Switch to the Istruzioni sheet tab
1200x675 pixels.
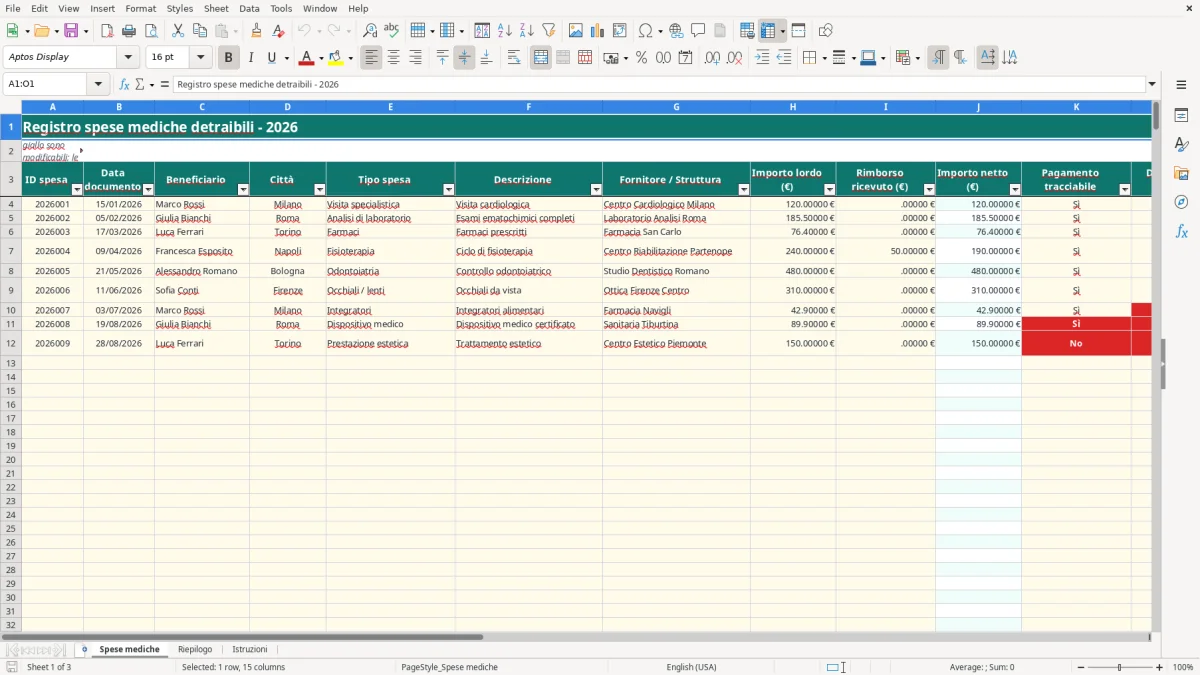pos(250,649)
